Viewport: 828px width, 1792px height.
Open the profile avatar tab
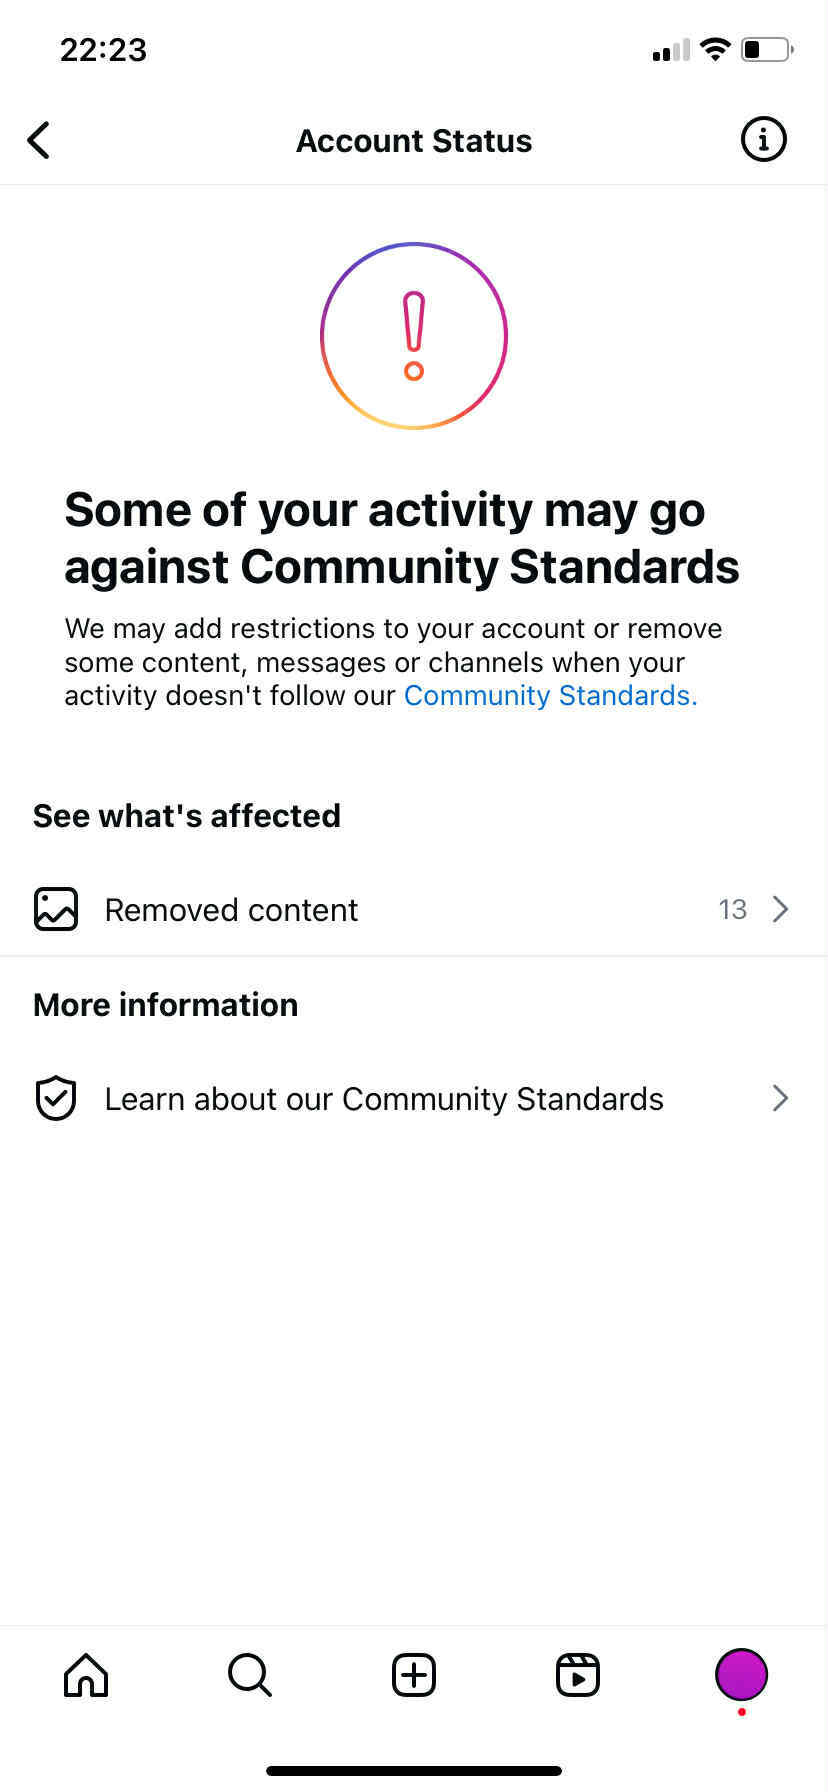(x=741, y=1674)
